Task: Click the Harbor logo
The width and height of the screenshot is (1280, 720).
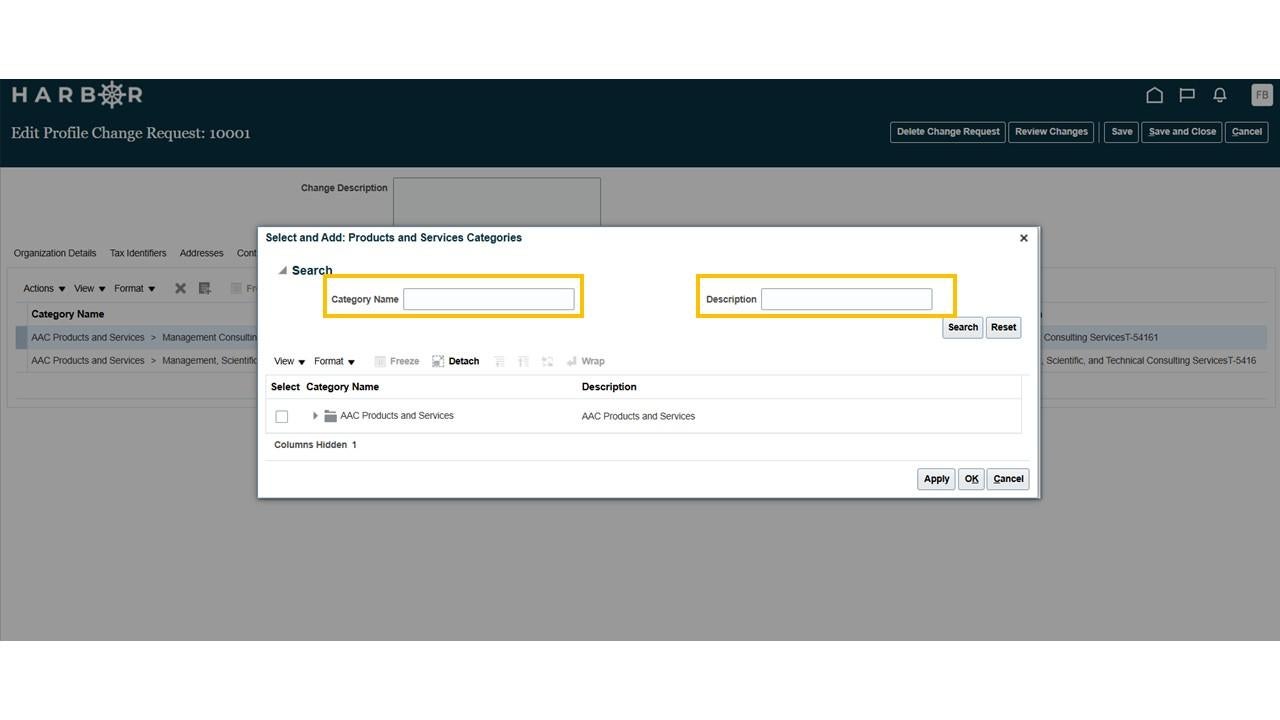Action: click(x=77, y=95)
